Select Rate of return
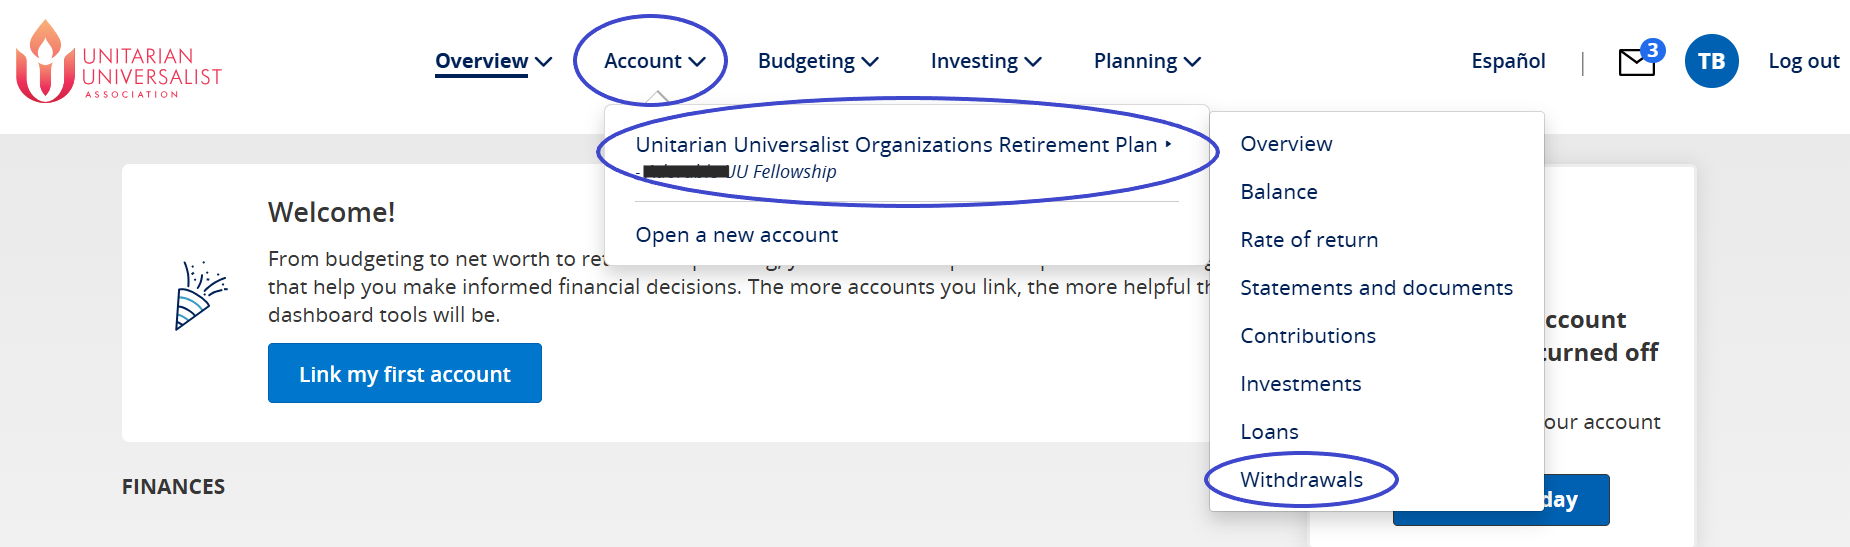This screenshot has width=1850, height=547. coord(1309,240)
